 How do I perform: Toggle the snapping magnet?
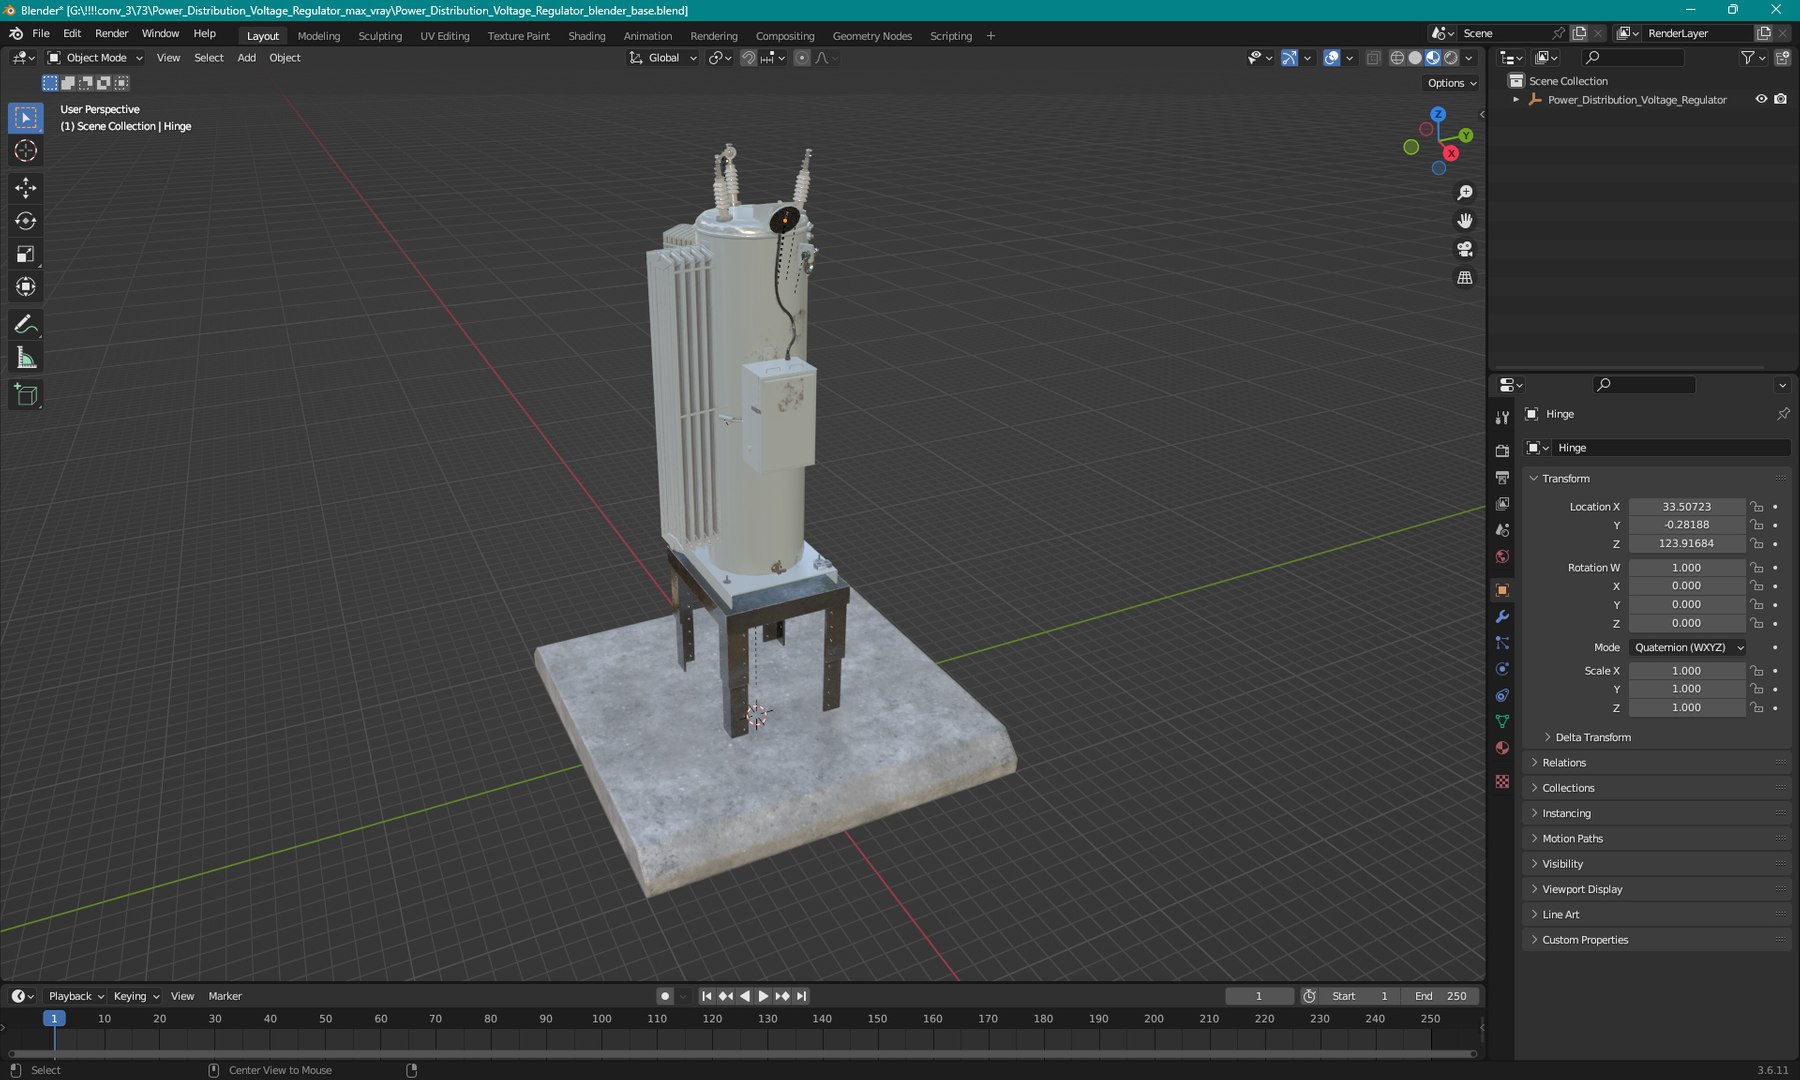748,58
